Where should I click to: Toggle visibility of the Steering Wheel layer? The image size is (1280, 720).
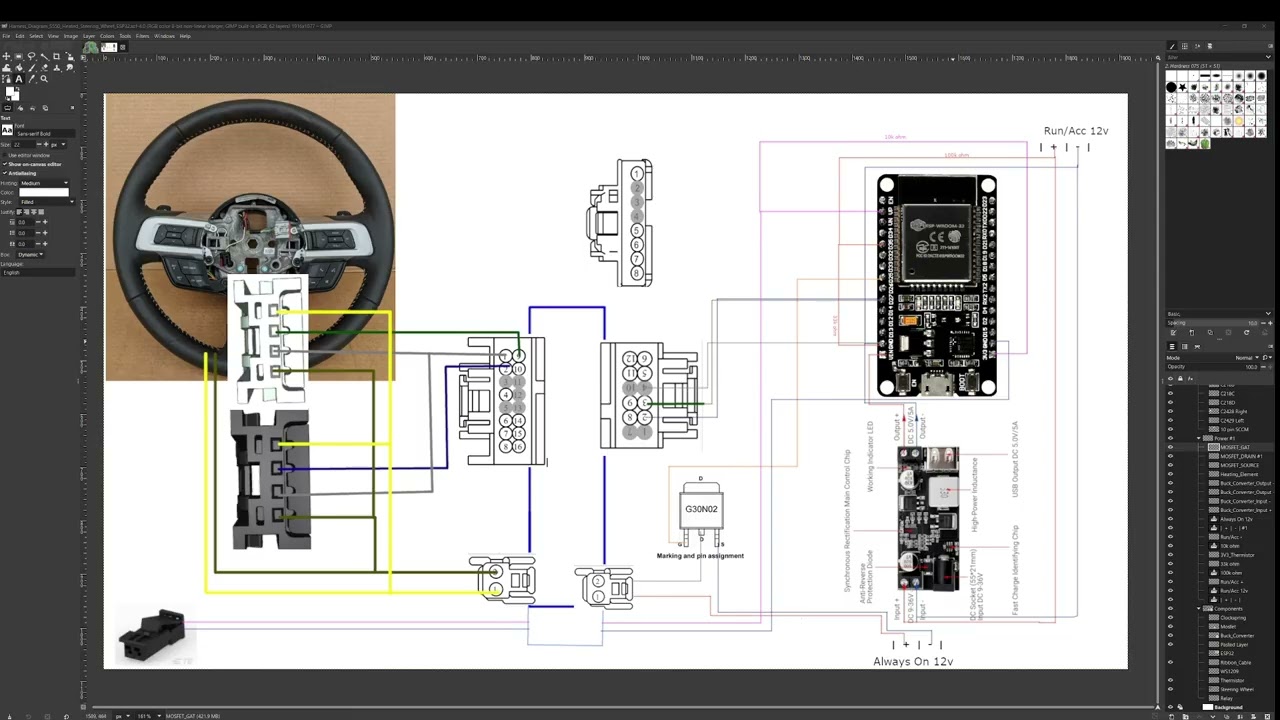tap(1171, 689)
